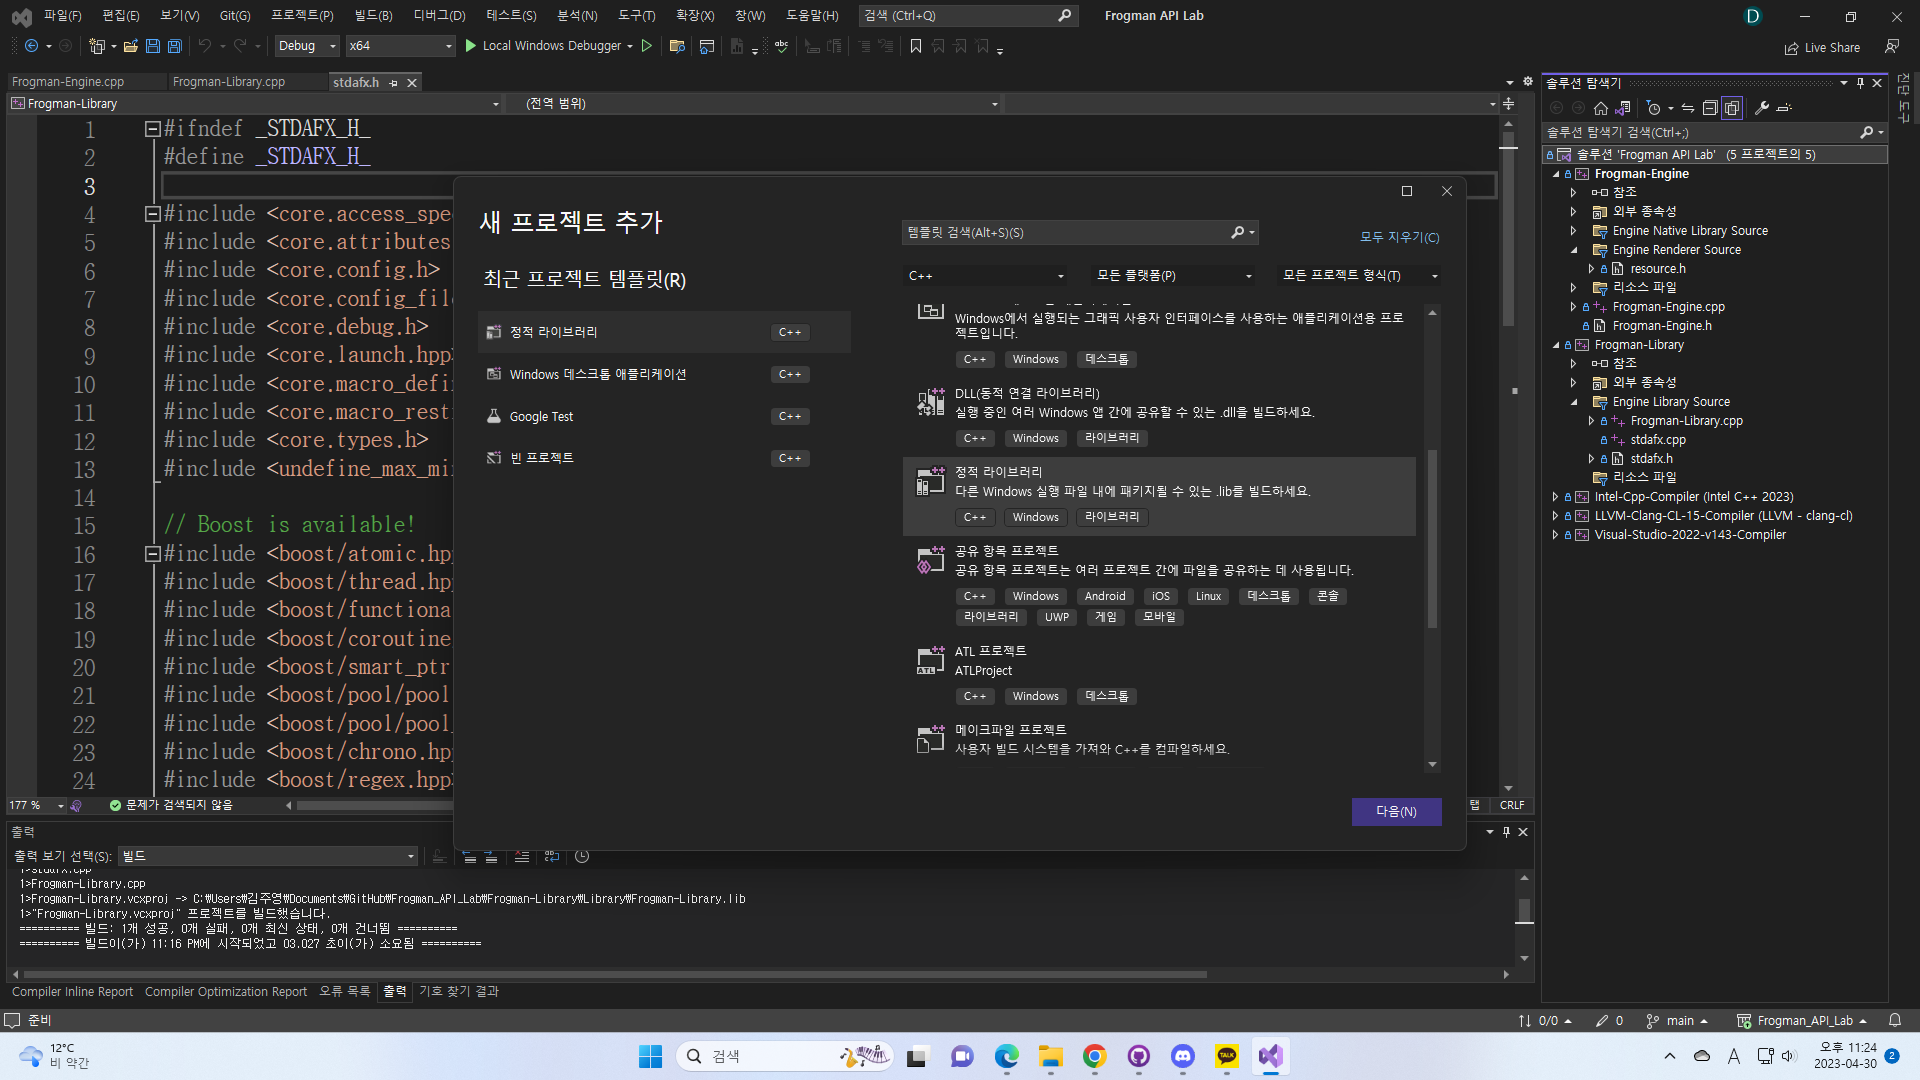Open File Explorer from the taskbar
Image resolution: width=1920 pixels, height=1080 pixels.
[1051, 1056]
